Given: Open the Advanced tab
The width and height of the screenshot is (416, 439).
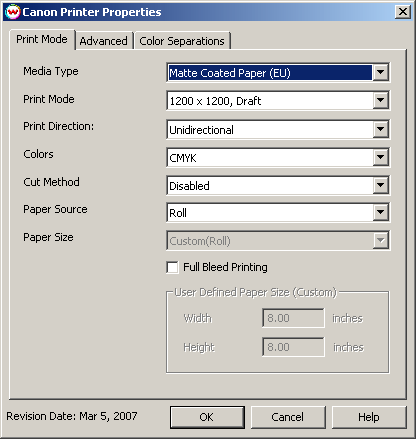Looking at the screenshot, I should point(104,41).
